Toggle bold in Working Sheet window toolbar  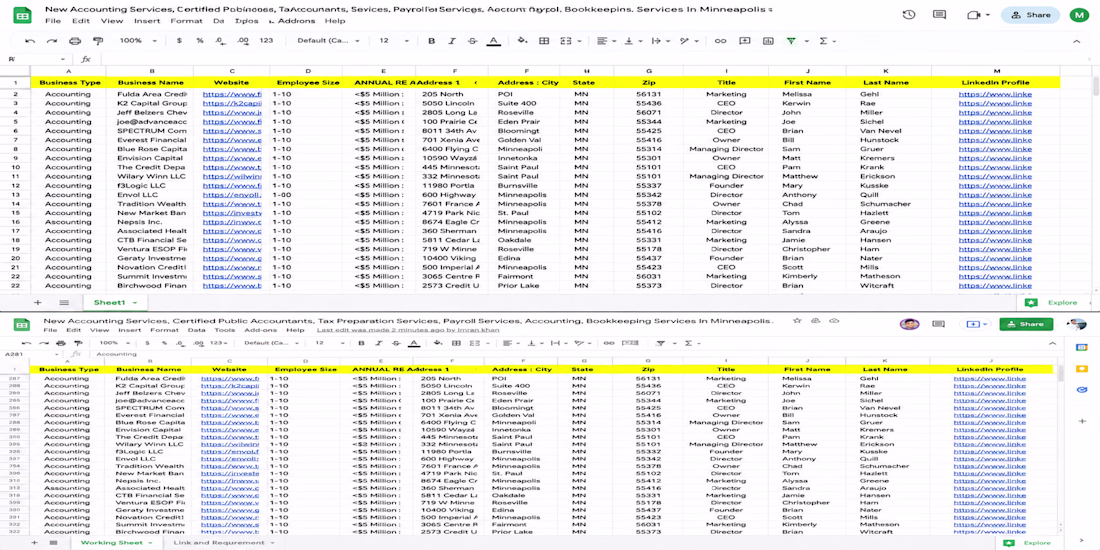click(x=361, y=343)
